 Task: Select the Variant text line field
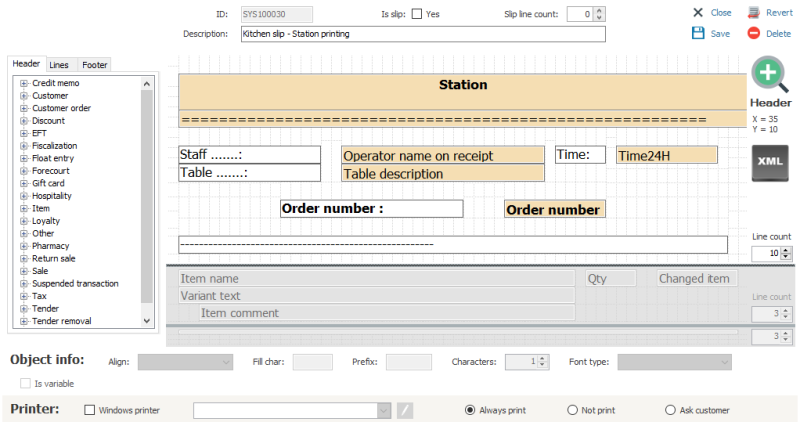377,295
